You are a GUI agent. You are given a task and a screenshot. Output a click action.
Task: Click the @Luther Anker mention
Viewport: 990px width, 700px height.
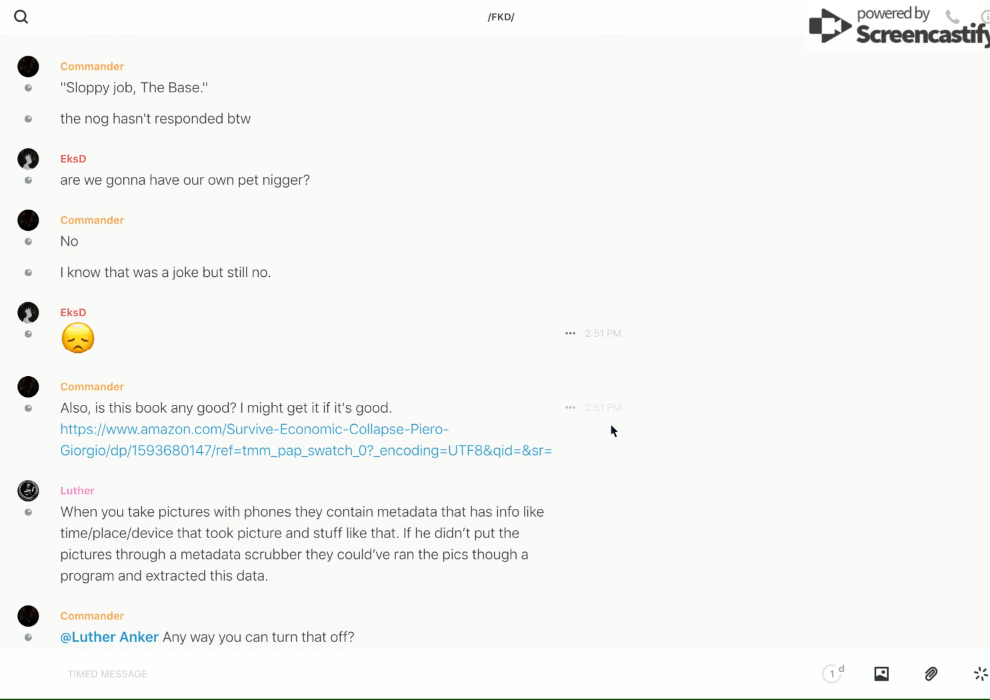click(x=109, y=637)
